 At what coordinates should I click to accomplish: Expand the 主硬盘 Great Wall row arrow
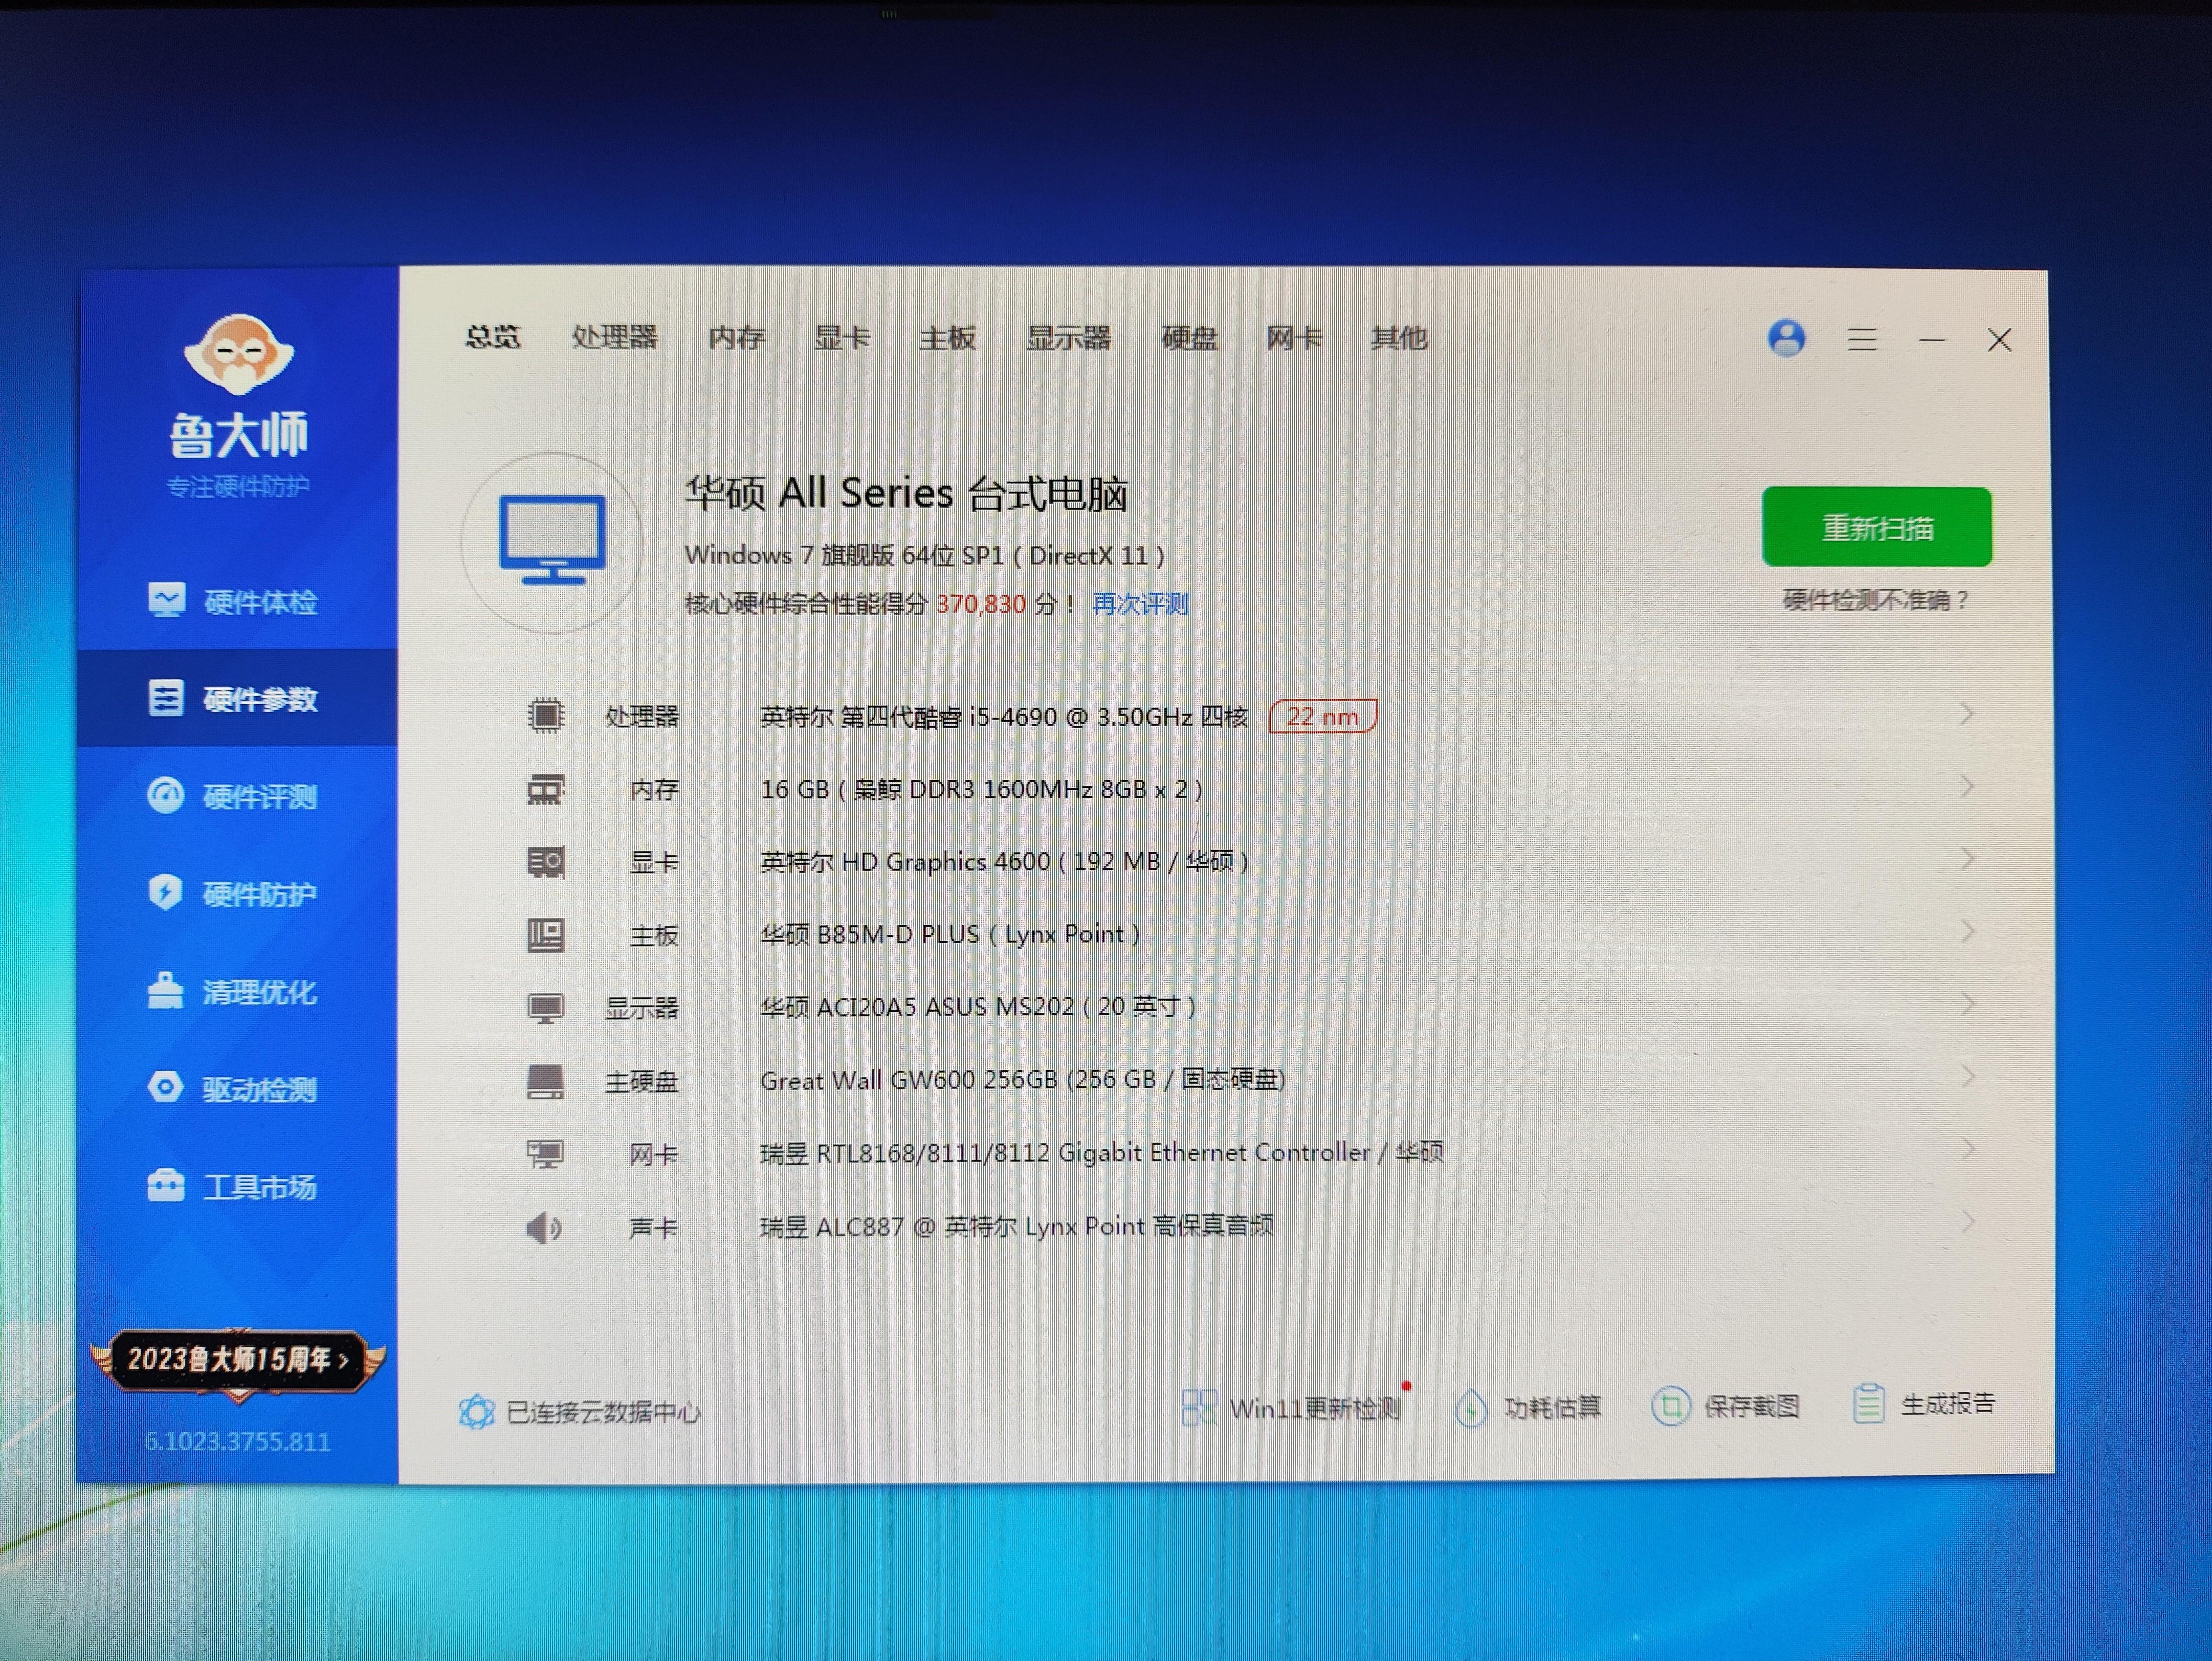tap(1966, 1076)
